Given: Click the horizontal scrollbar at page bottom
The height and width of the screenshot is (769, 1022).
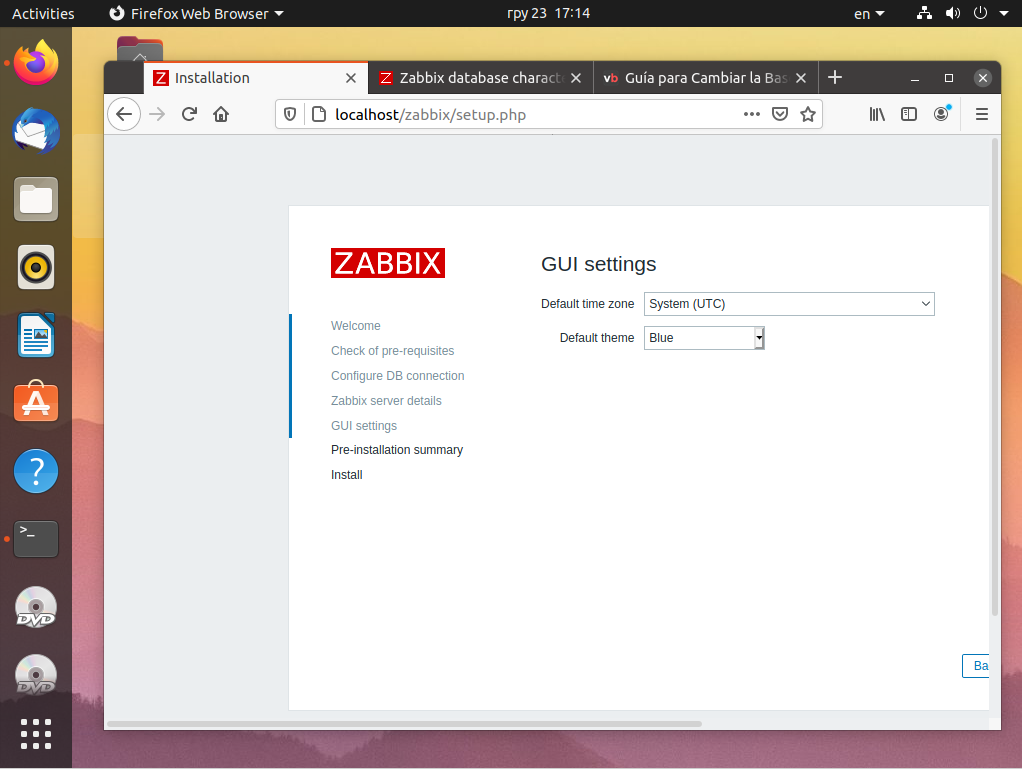Looking at the screenshot, I should (404, 724).
